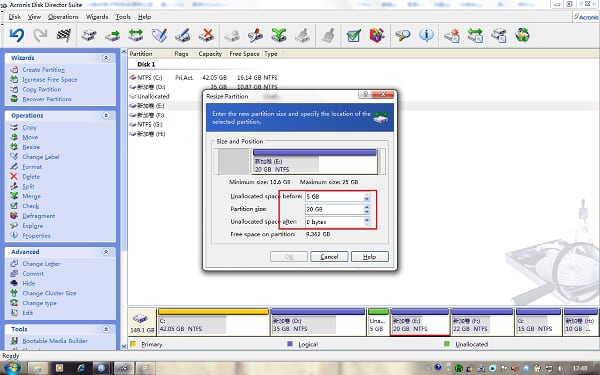
Task: Click toolbar Check icon with green checkmark
Action: [x=354, y=36]
